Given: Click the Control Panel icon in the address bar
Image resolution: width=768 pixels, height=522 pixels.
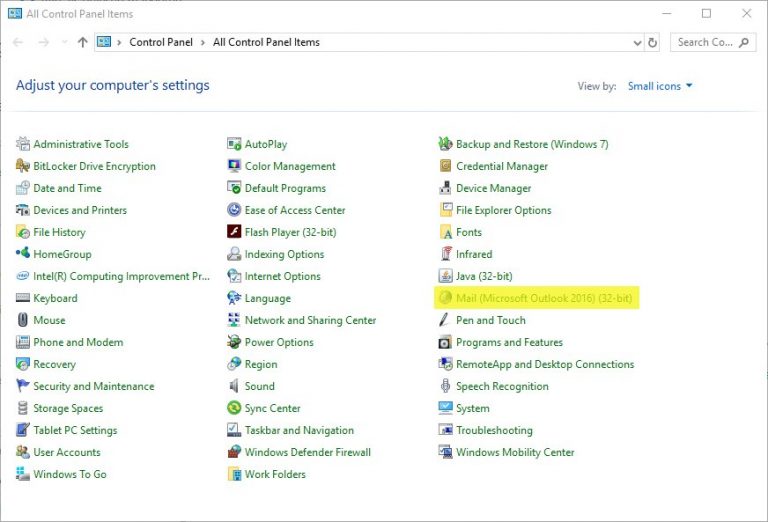Looking at the screenshot, I should (104, 42).
